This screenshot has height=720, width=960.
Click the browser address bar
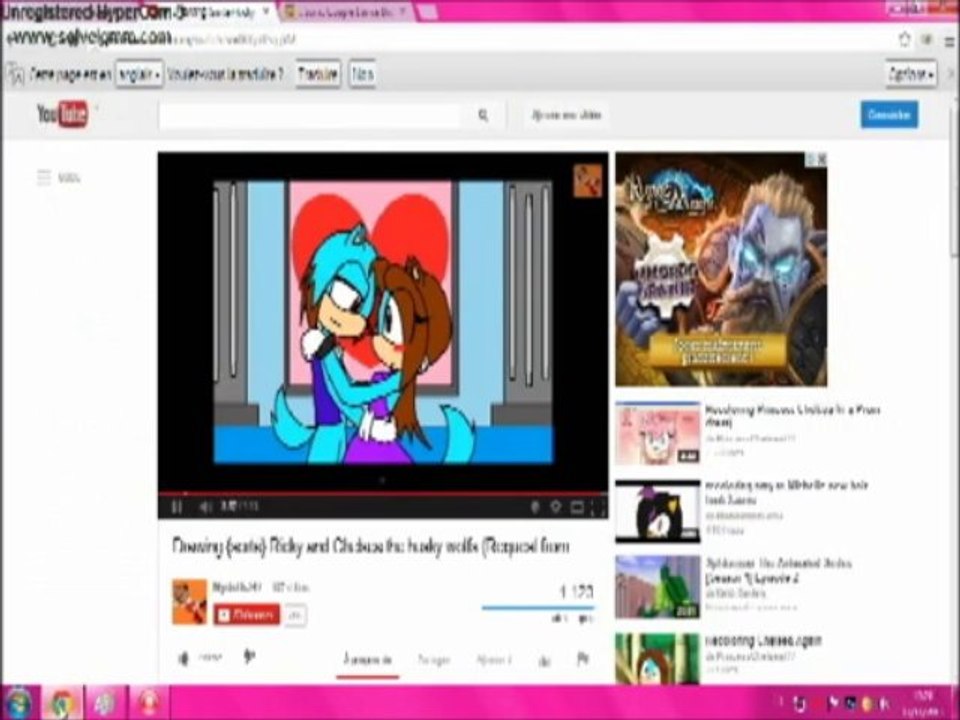click(450, 40)
